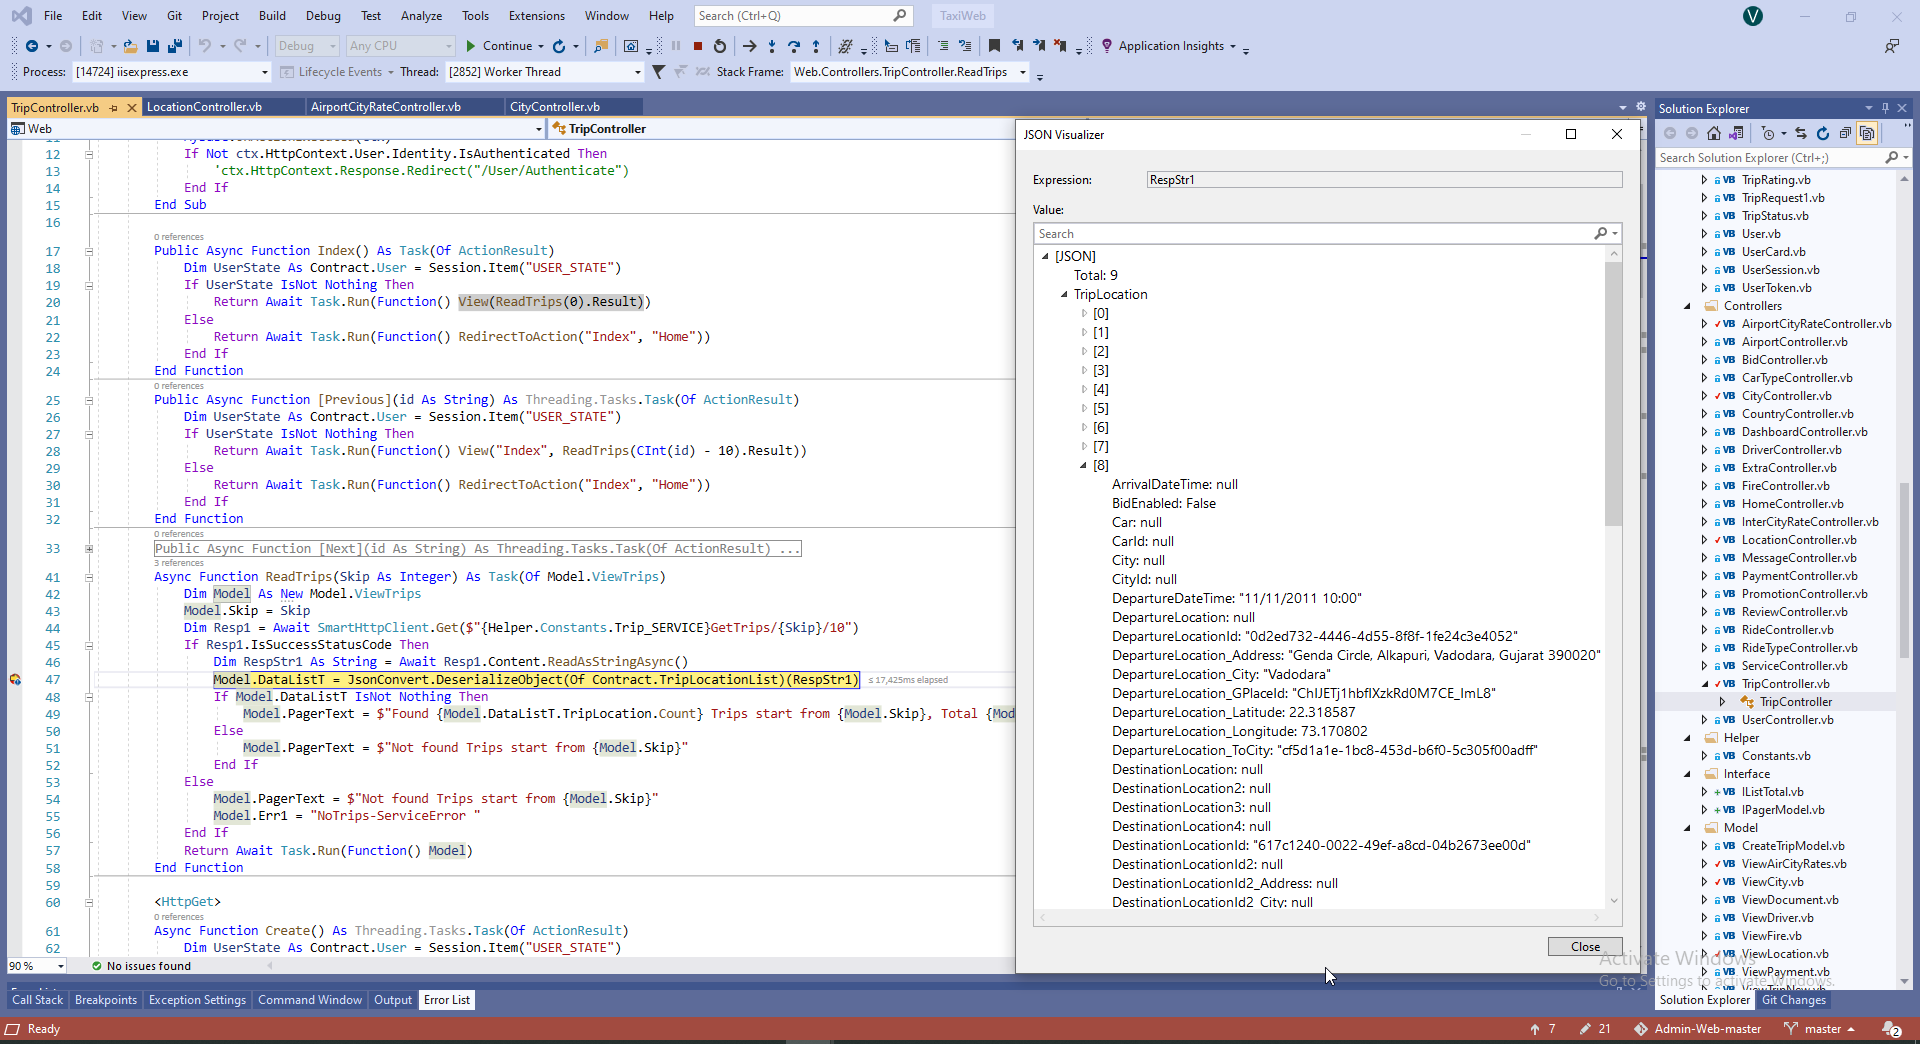Click the Step Into arrow icon
Image resolution: width=1920 pixels, height=1044 pixels.
(x=771, y=46)
